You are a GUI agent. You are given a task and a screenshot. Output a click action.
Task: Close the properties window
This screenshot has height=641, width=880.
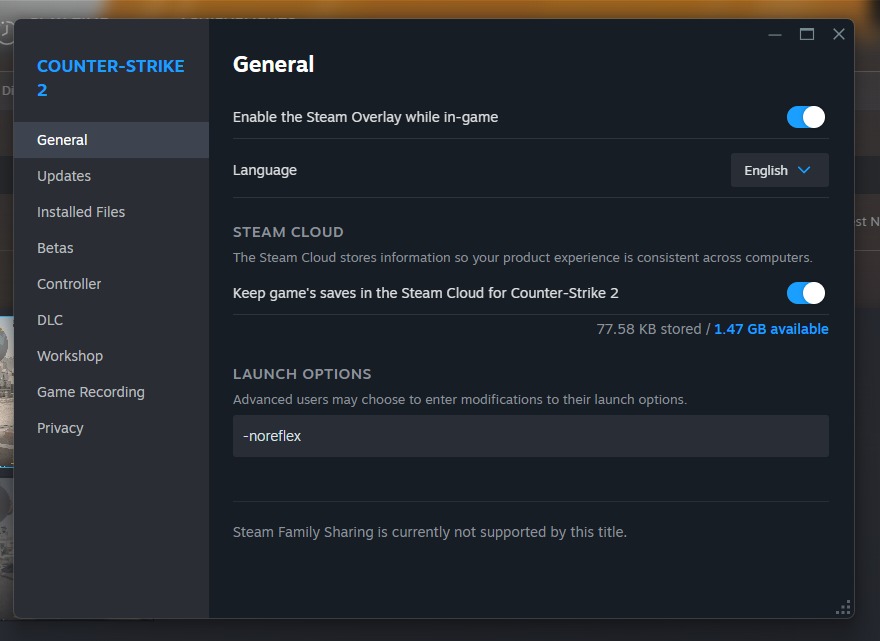point(838,34)
